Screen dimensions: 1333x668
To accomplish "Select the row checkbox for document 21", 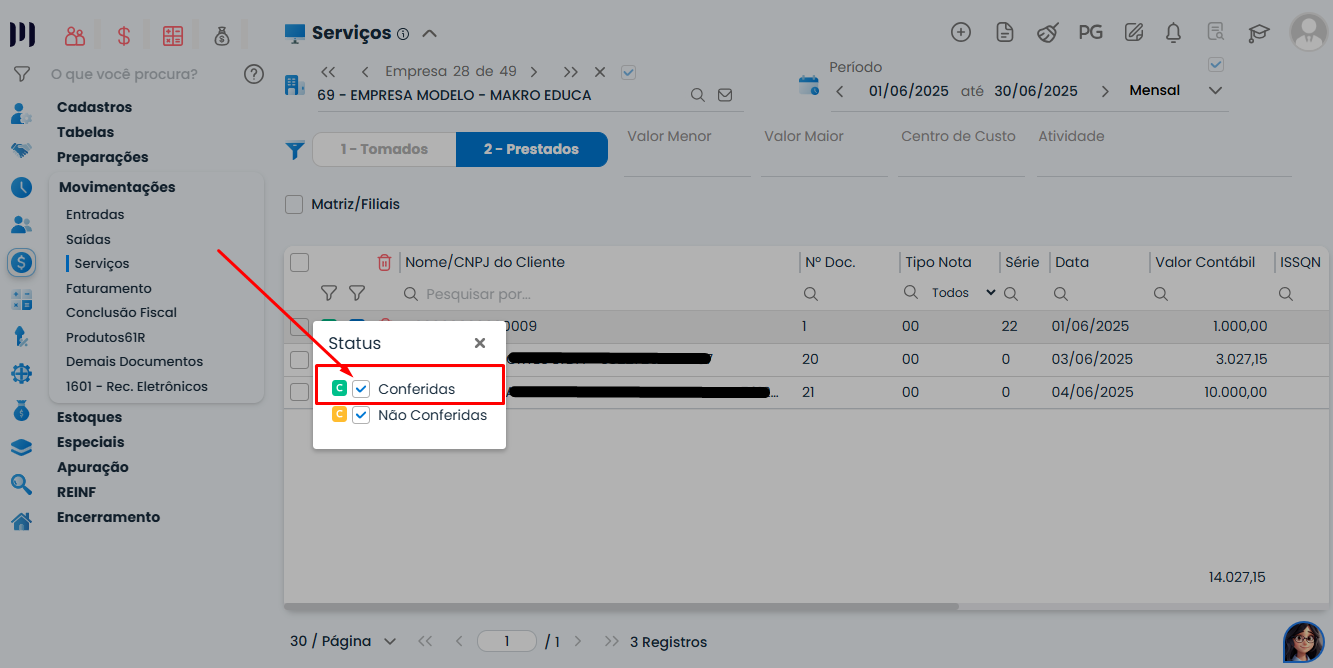I will (x=299, y=392).
